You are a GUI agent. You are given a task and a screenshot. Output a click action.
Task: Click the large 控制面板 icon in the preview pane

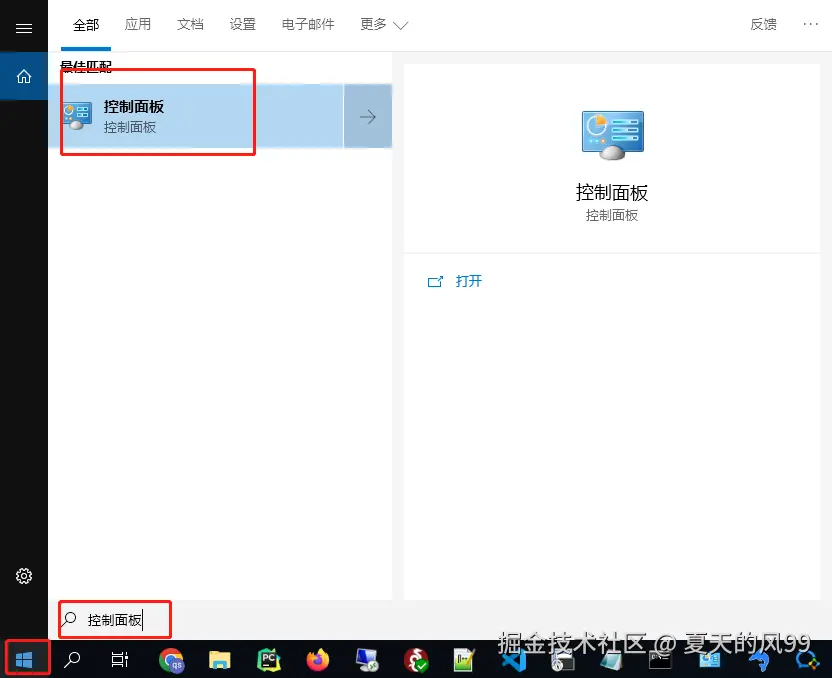[612, 135]
